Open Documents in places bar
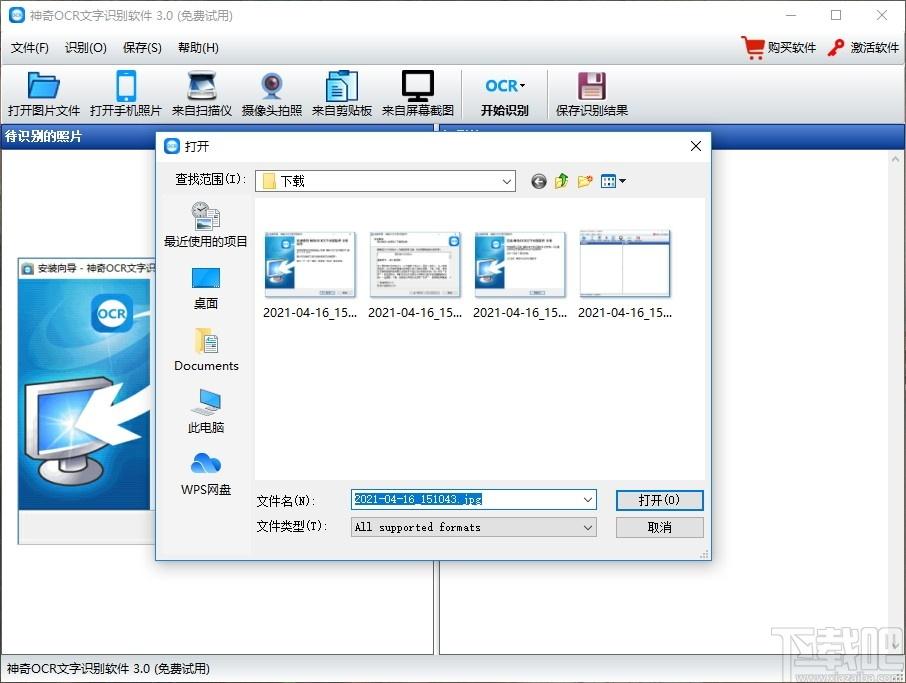Image resolution: width=906 pixels, height=683 pixels. pos(206,350)
